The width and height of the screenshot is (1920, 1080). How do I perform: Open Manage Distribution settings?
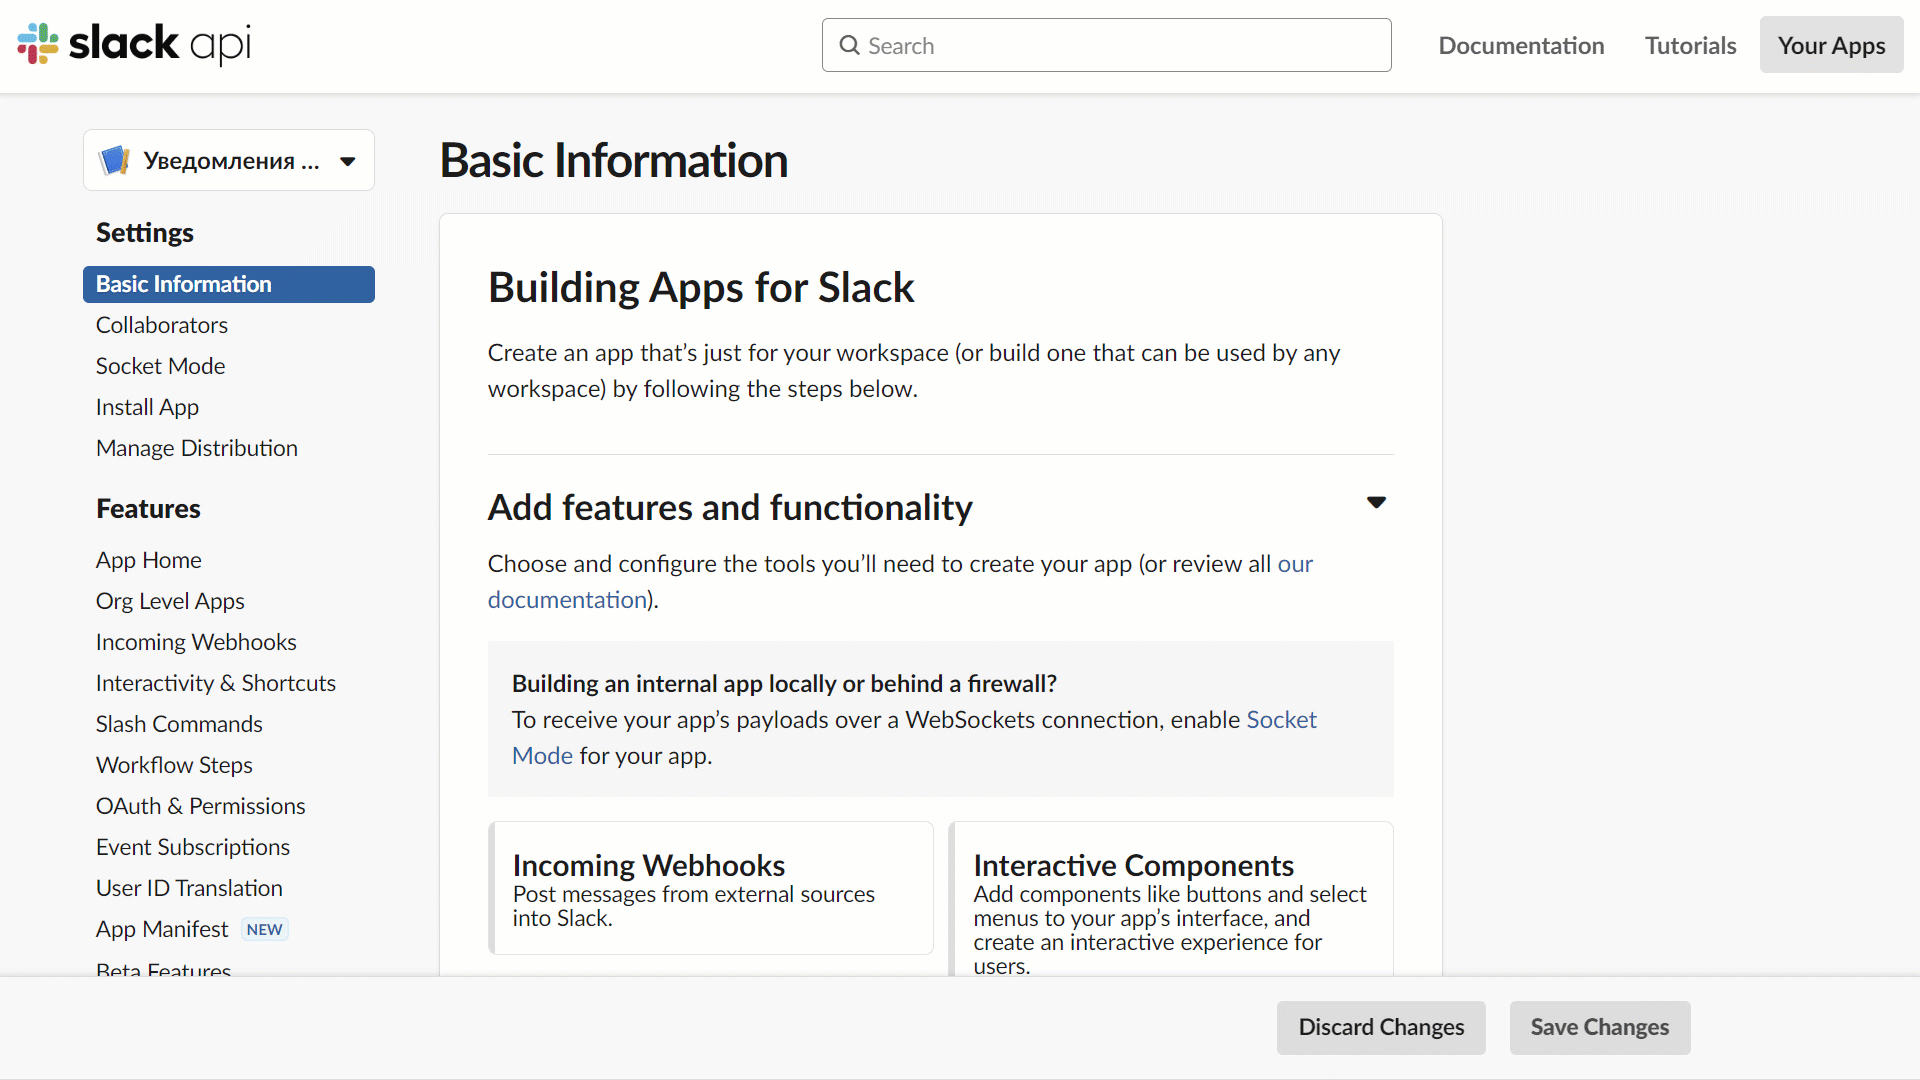pos(197,448)
